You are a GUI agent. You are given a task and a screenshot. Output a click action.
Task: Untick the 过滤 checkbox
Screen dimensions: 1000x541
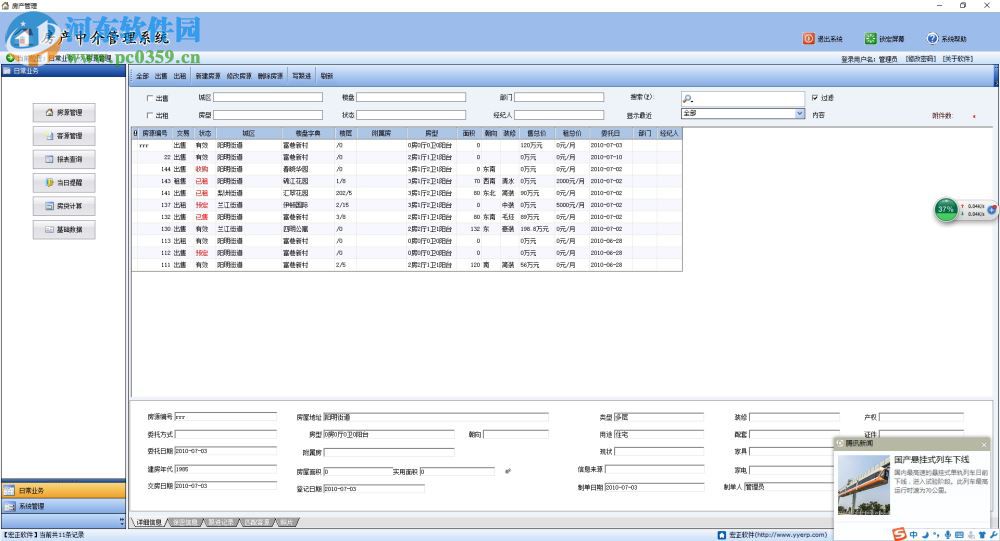[814, 98]
